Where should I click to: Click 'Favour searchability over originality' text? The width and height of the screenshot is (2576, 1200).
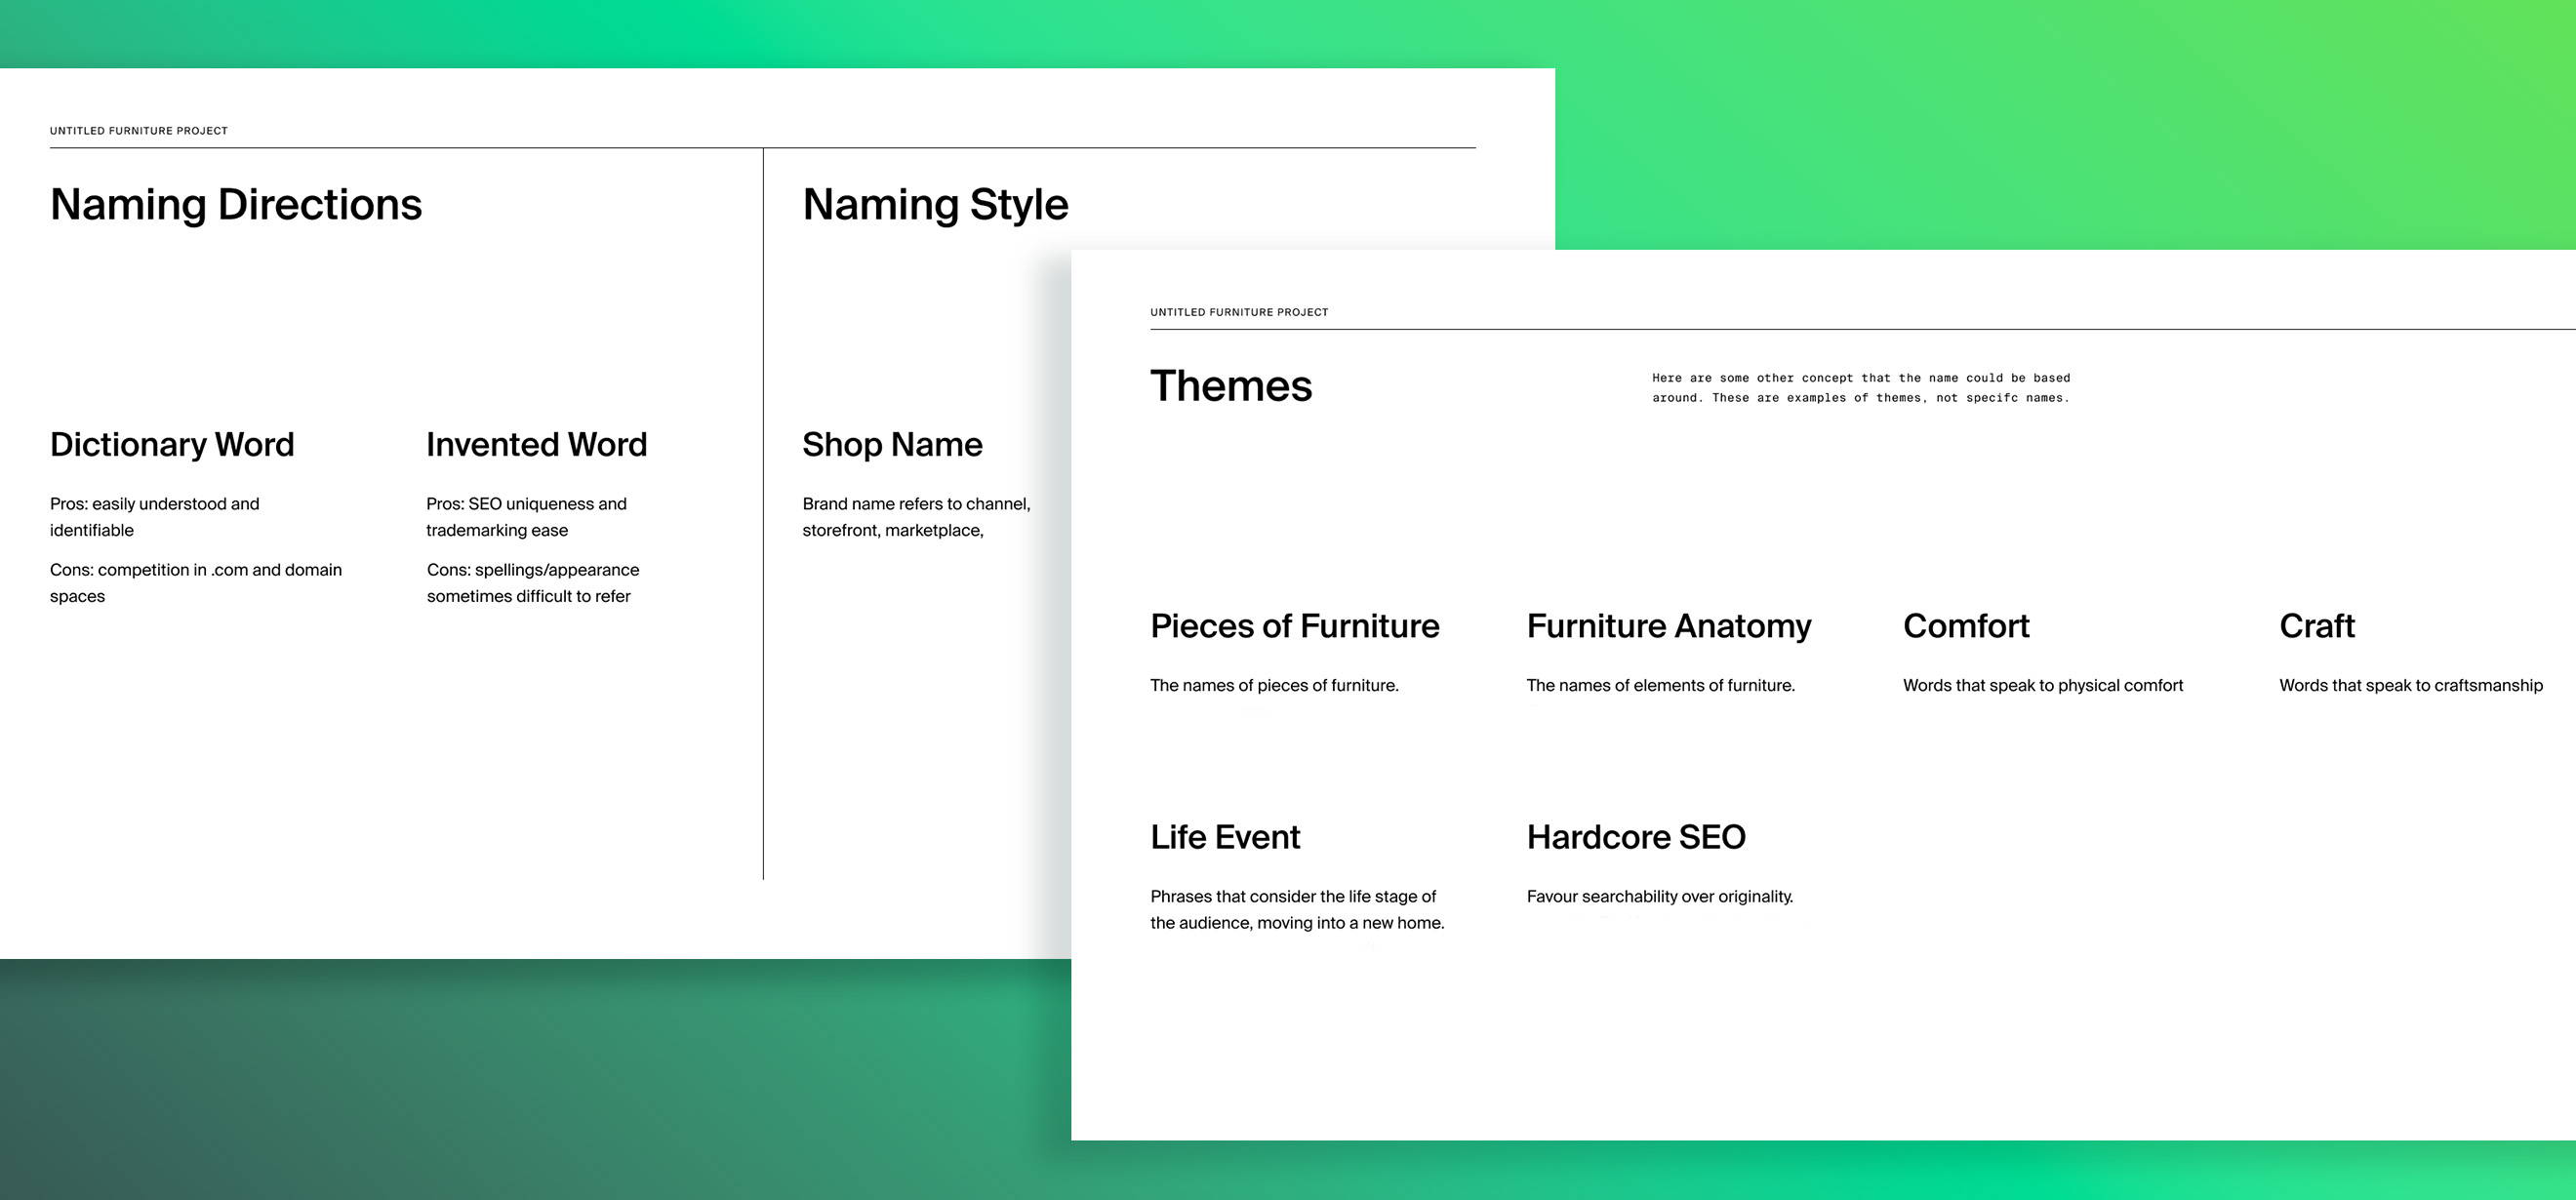coord(1659,896)
